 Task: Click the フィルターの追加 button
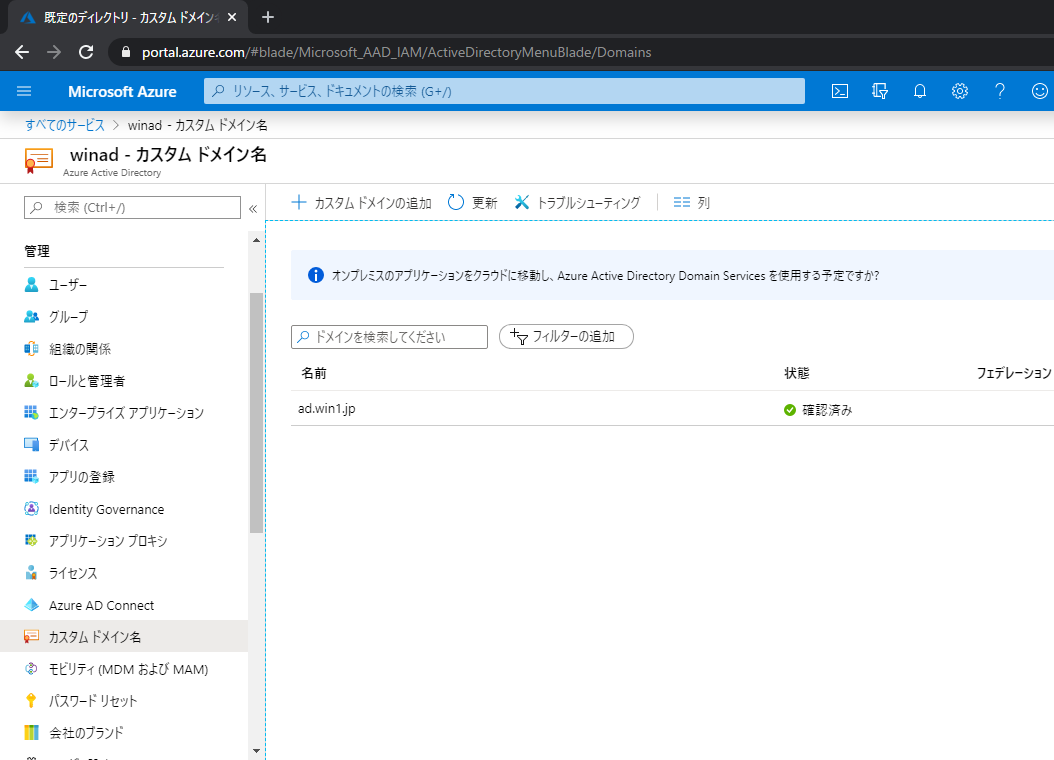pyautogui.click(x=566, y=337)
